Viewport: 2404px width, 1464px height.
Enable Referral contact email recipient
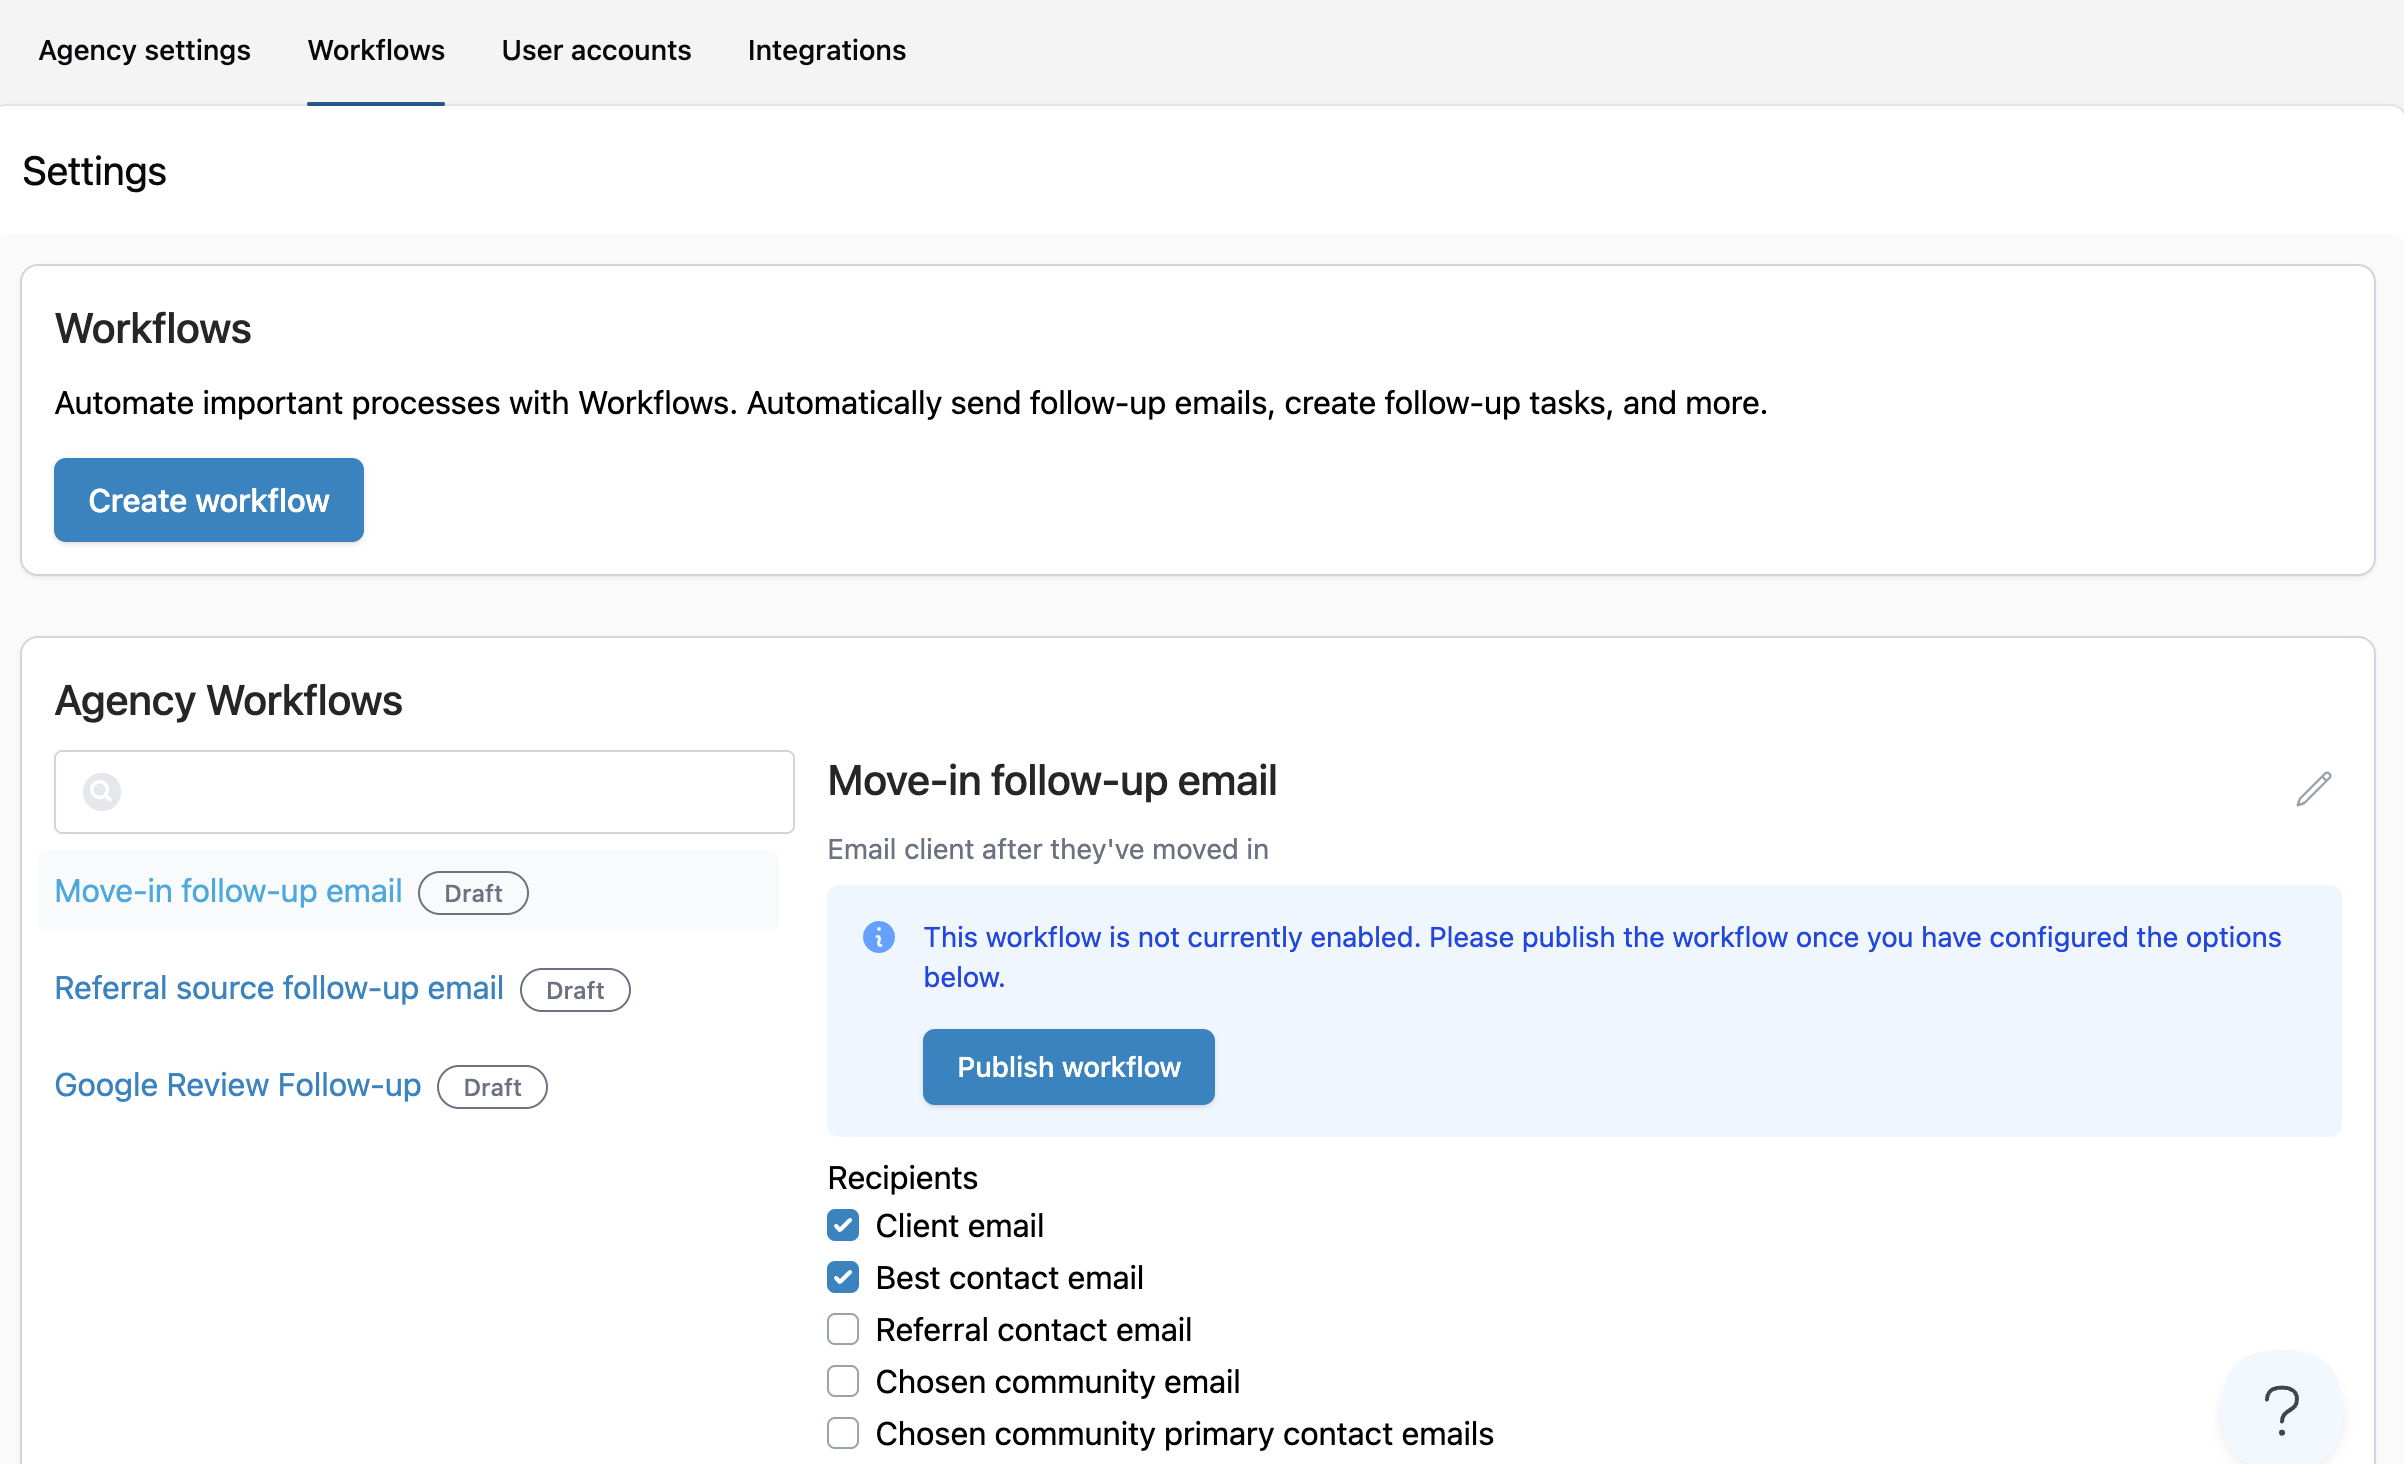(x=843, y=1329)
